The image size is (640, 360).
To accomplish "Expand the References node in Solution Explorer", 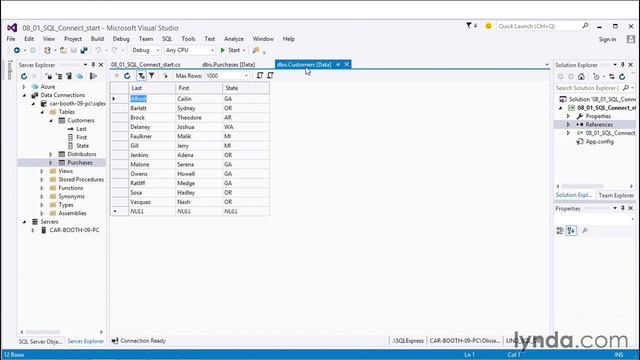I will pos(568,124).
